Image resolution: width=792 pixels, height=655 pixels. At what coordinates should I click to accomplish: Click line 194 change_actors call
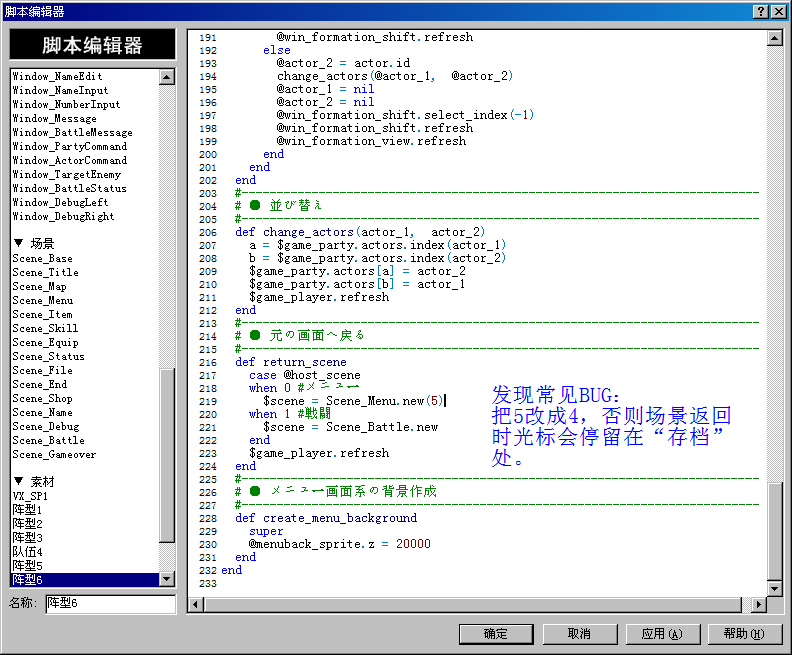point(394,76)
